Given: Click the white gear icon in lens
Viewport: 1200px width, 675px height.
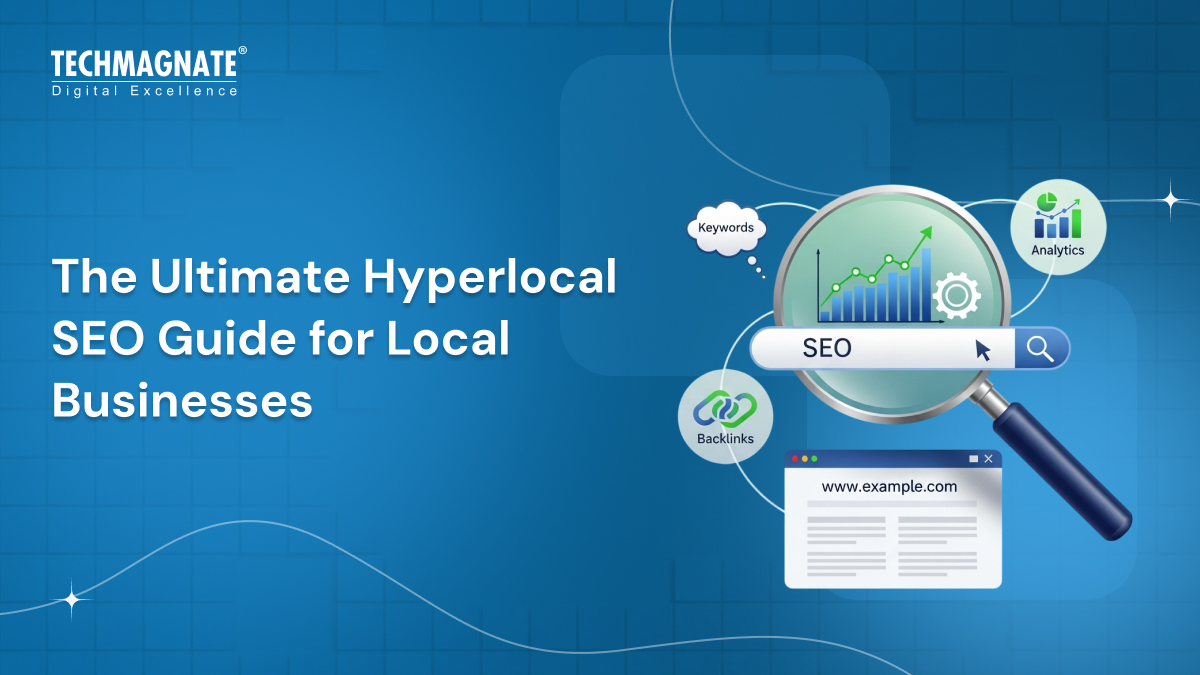Looking at the screenshot, I should 955,296.
